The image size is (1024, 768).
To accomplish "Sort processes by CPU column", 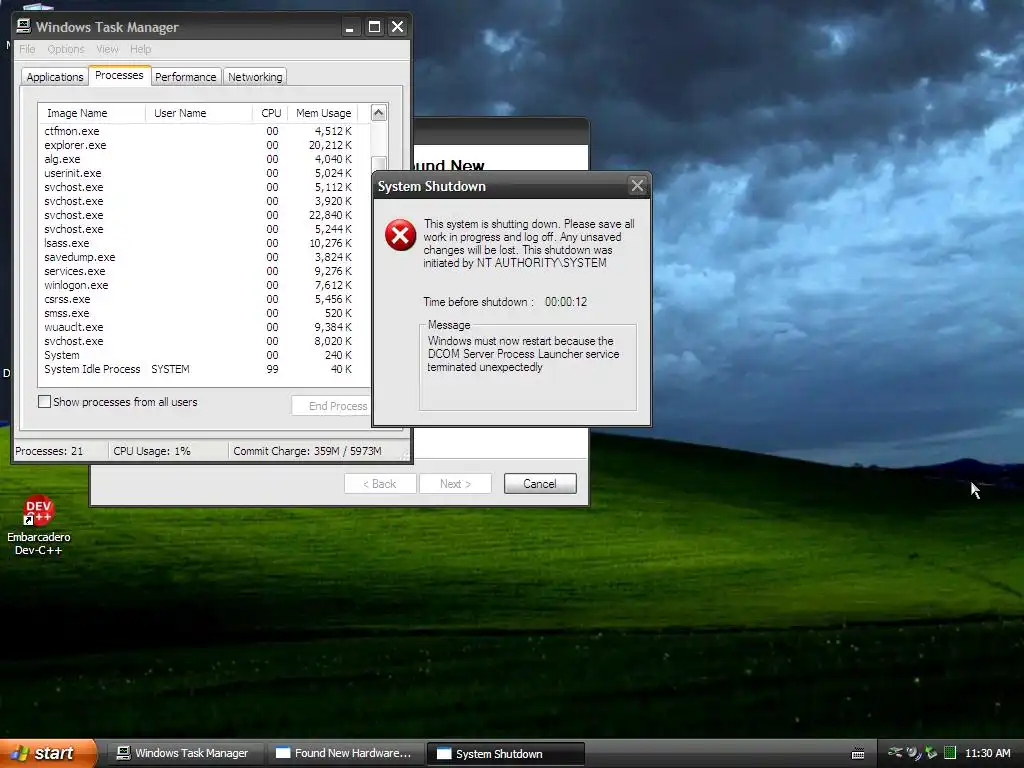I will (x=270, y=113).
